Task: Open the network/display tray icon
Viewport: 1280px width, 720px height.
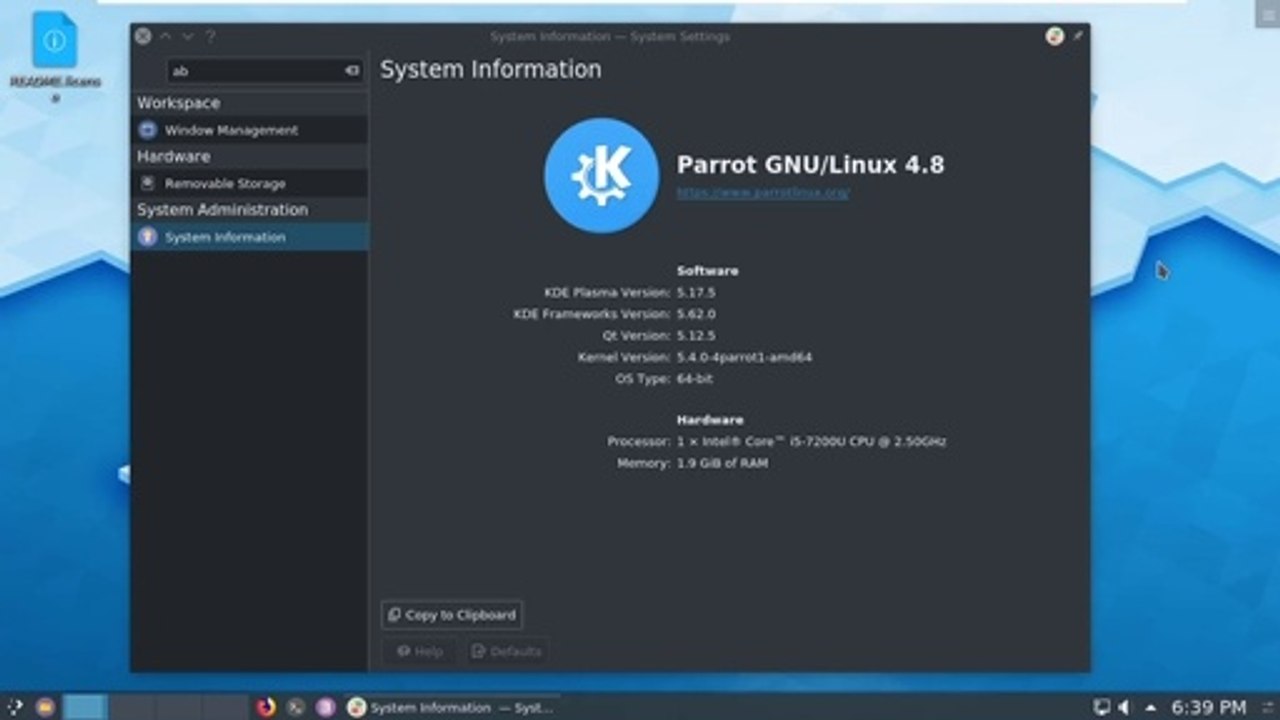Action: 1101,707
